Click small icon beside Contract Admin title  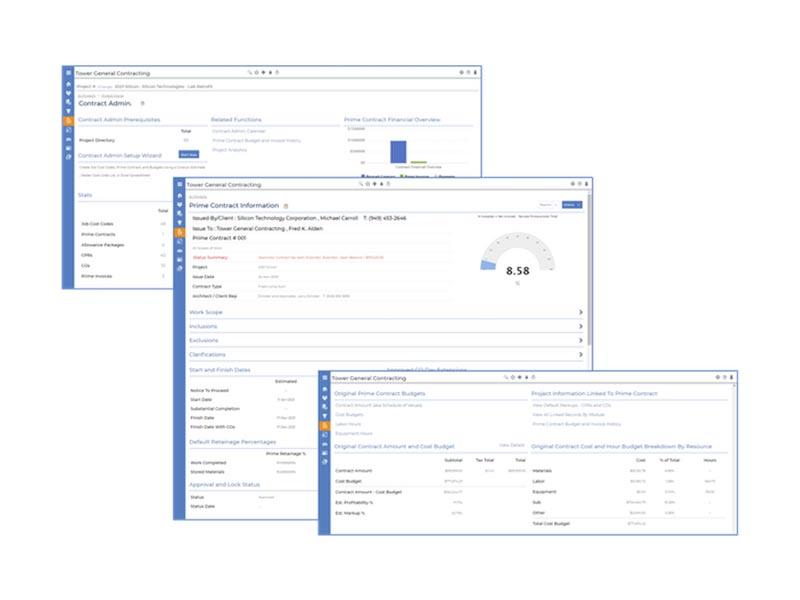[142, 103]
